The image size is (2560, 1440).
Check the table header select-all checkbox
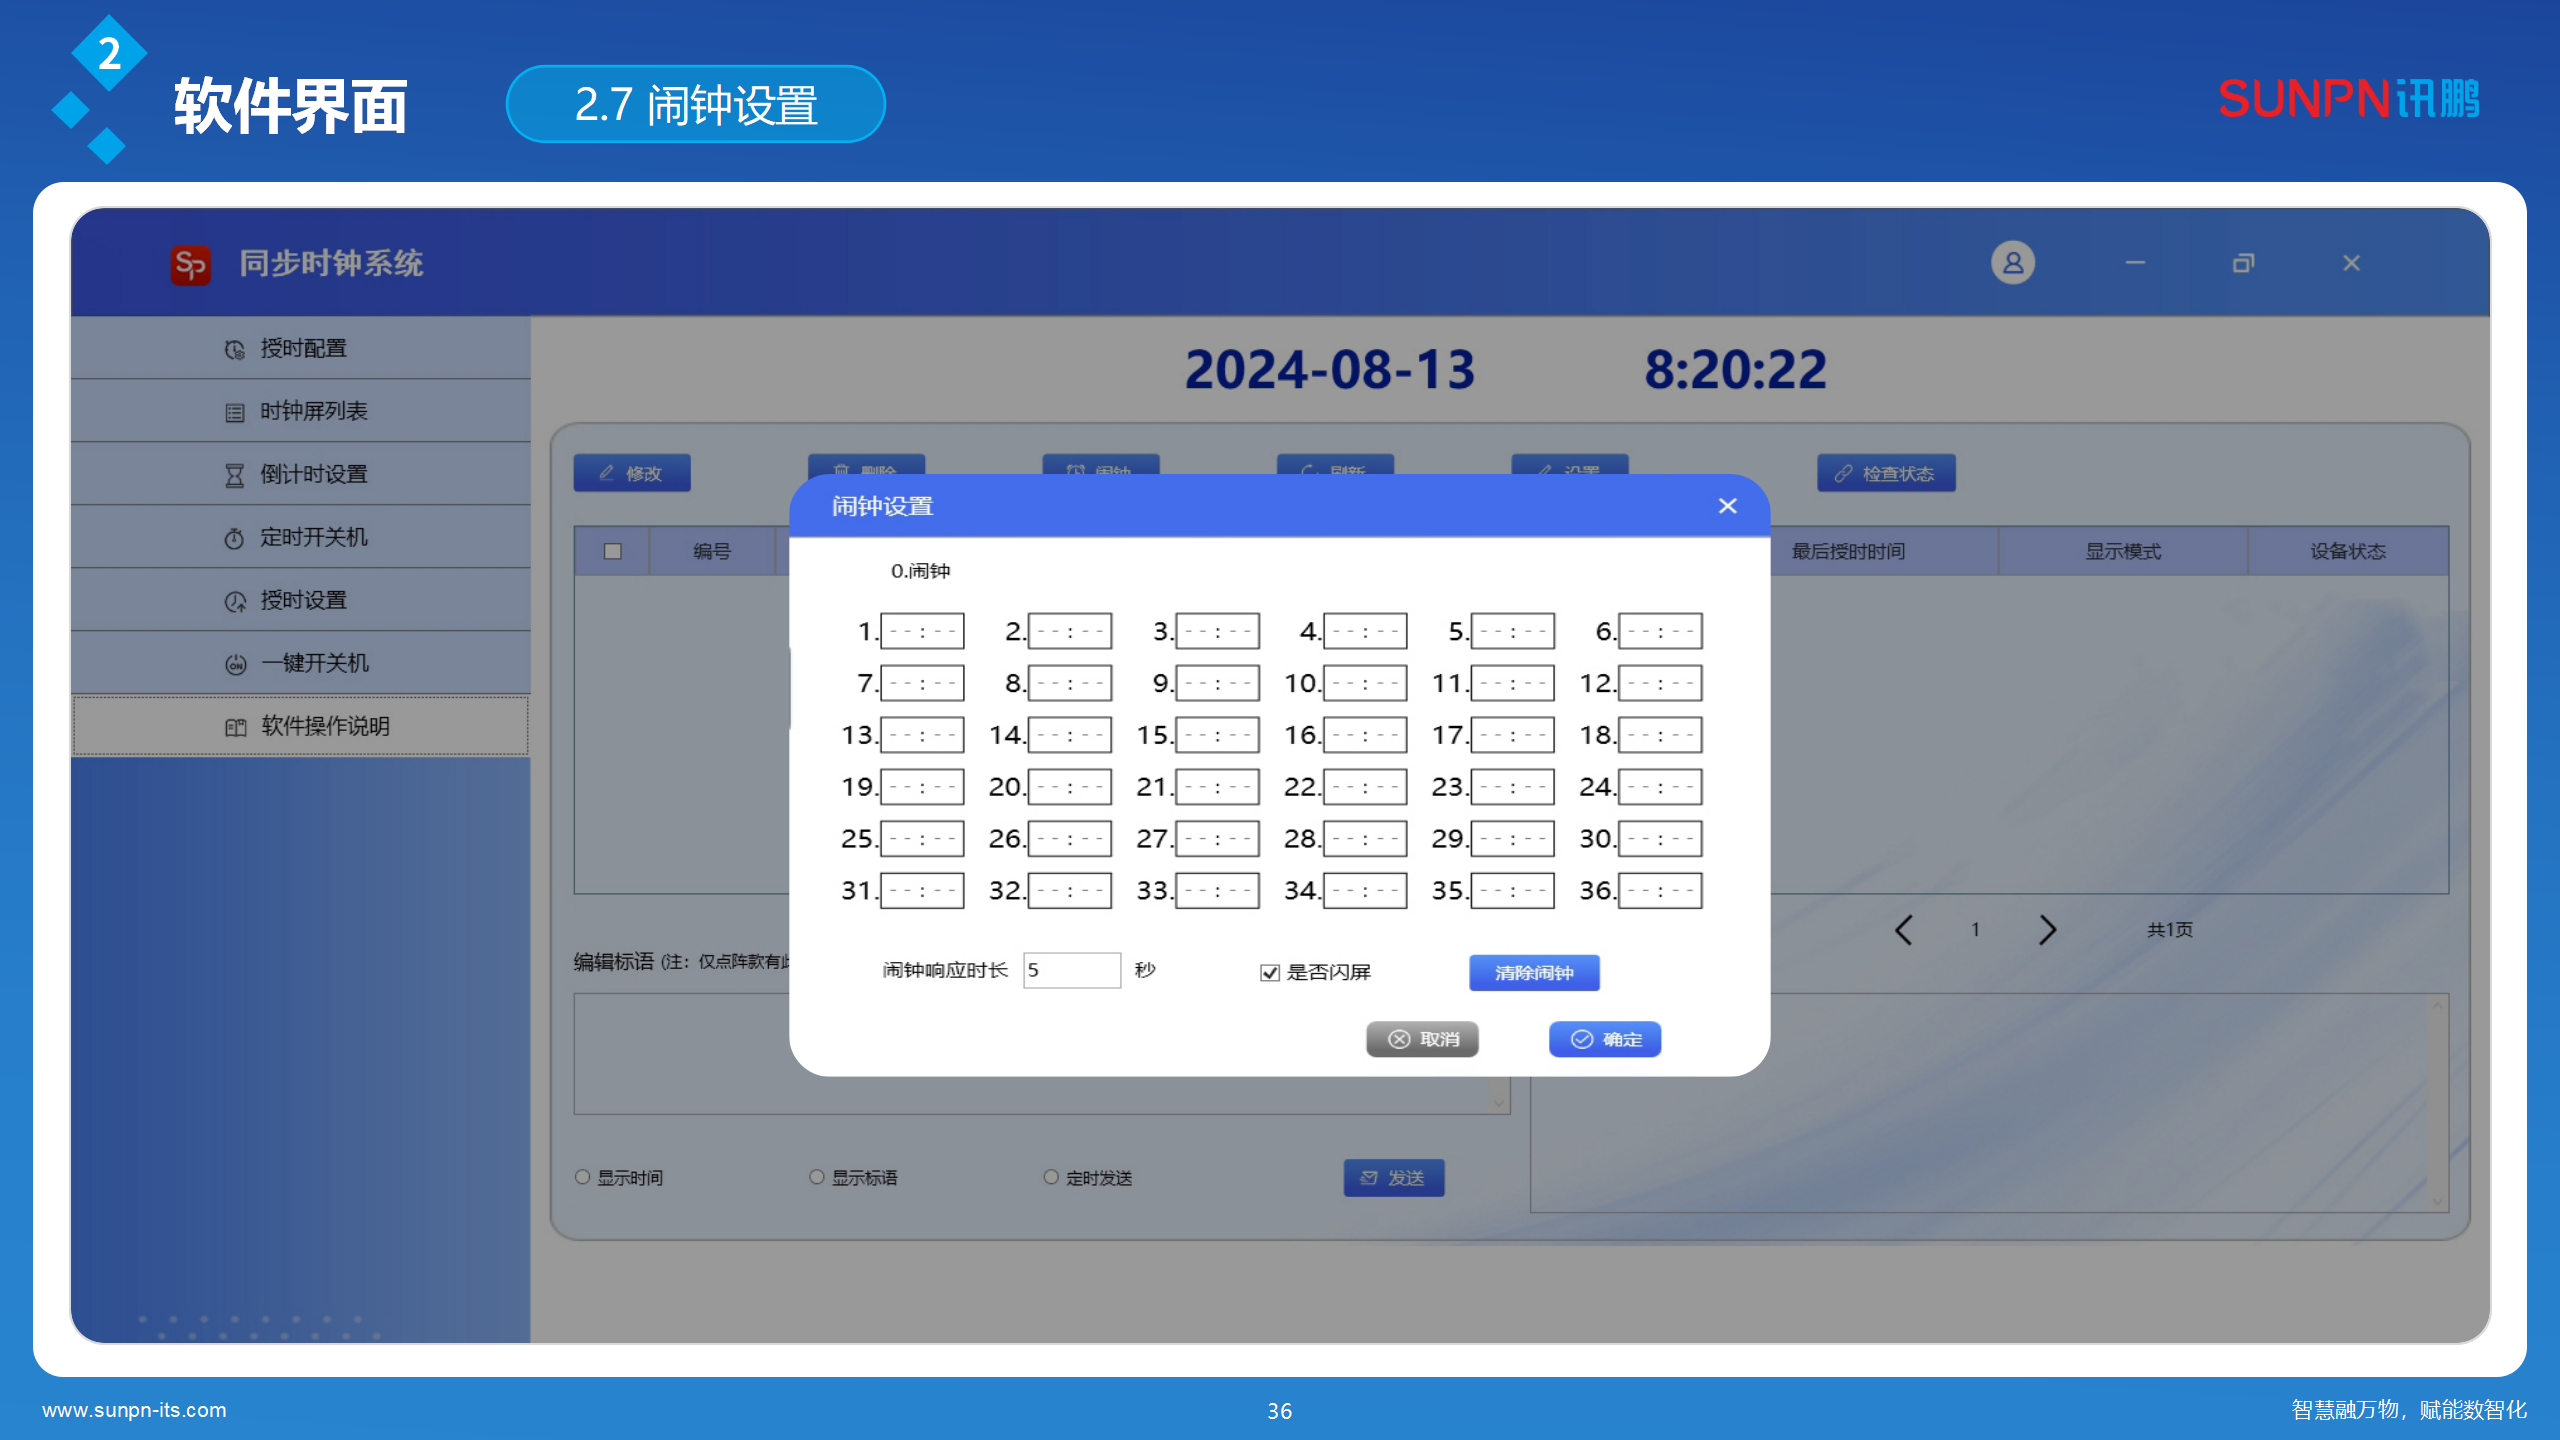pyautogui.click(x=613, y=551)
